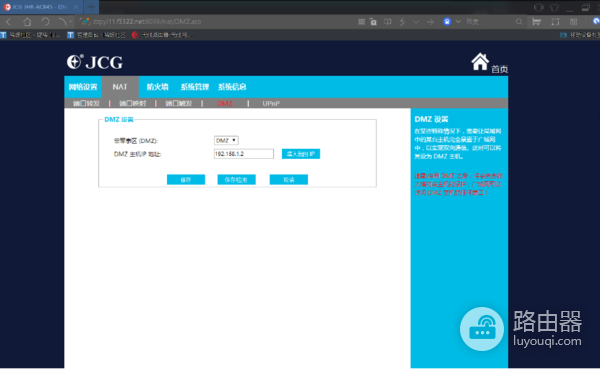
Task: Open the 系统管理 system management menu
Action: [195, 87]
